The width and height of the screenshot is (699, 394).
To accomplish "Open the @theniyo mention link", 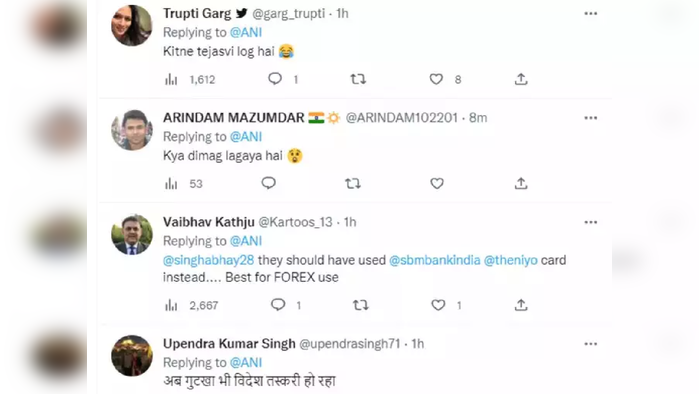I will point(510,260).
